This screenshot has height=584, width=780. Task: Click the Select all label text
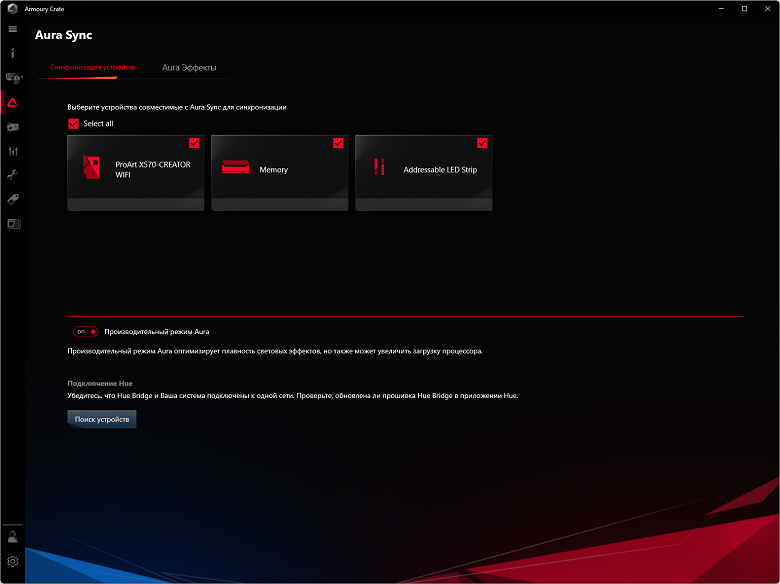coord(98,123)
